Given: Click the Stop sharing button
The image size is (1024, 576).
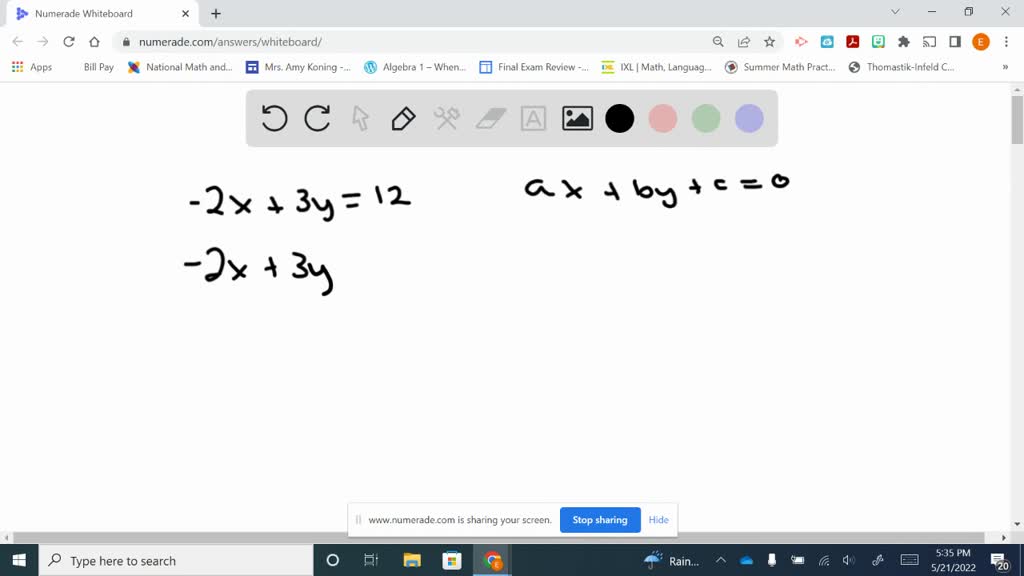Looking at the screenshot, I should (x=600, y=520).
